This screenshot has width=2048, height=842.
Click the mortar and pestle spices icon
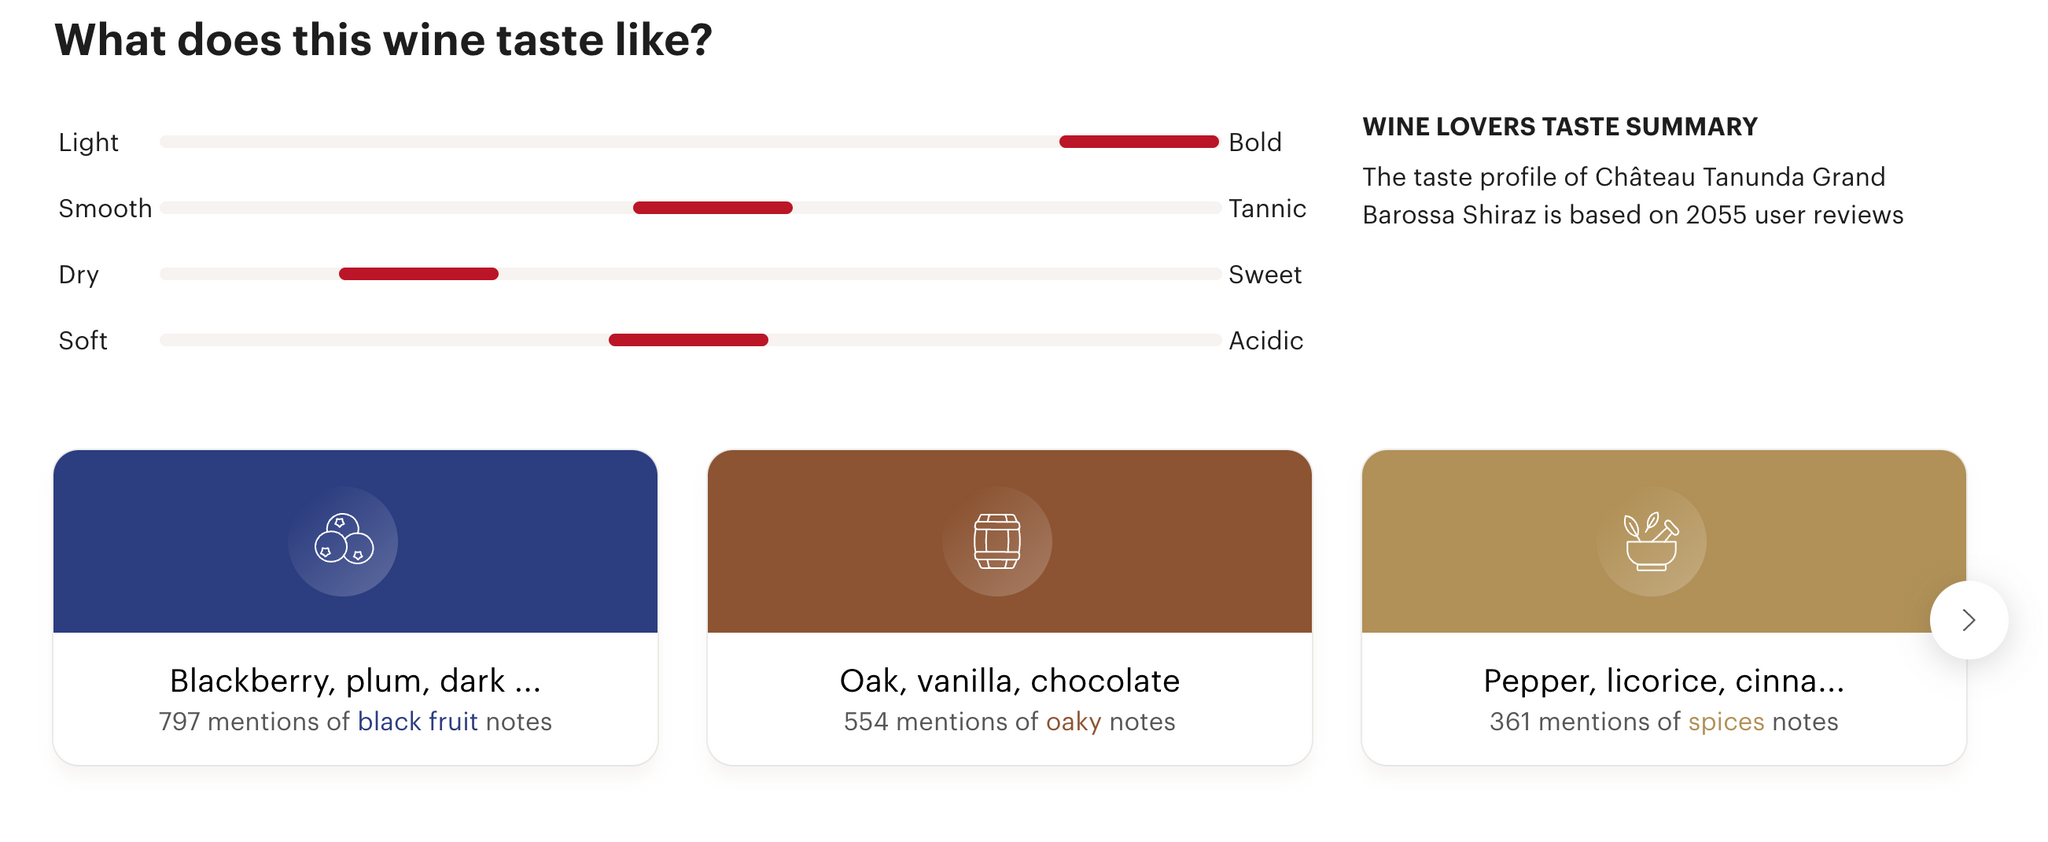coord(1651,541)
